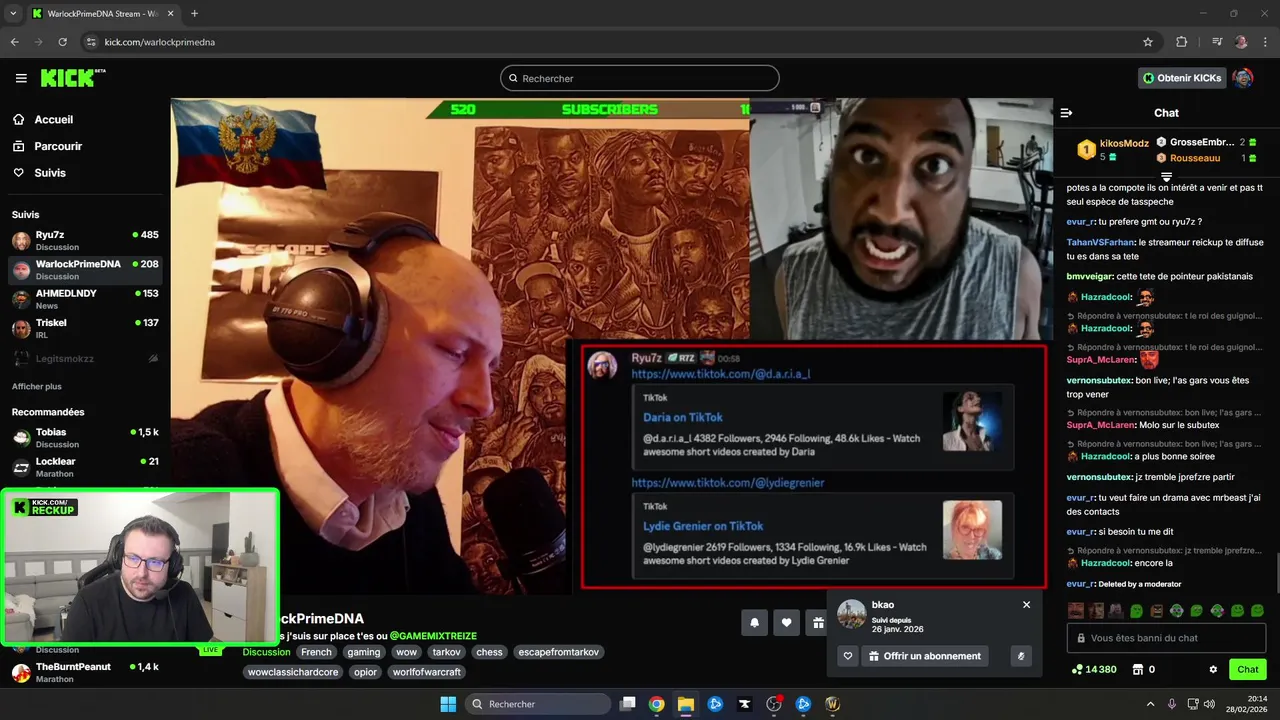Click the lydiegrenier TikTok URL in stream
This screenshot has width=1280, height=720.
tap(728, 482)
